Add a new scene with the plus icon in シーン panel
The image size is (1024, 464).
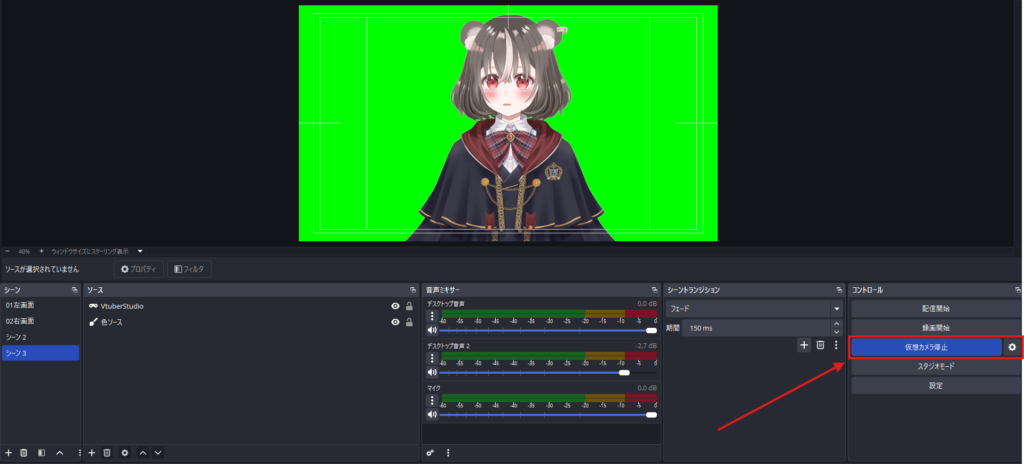pyautogui.click(x=8, y=452)
